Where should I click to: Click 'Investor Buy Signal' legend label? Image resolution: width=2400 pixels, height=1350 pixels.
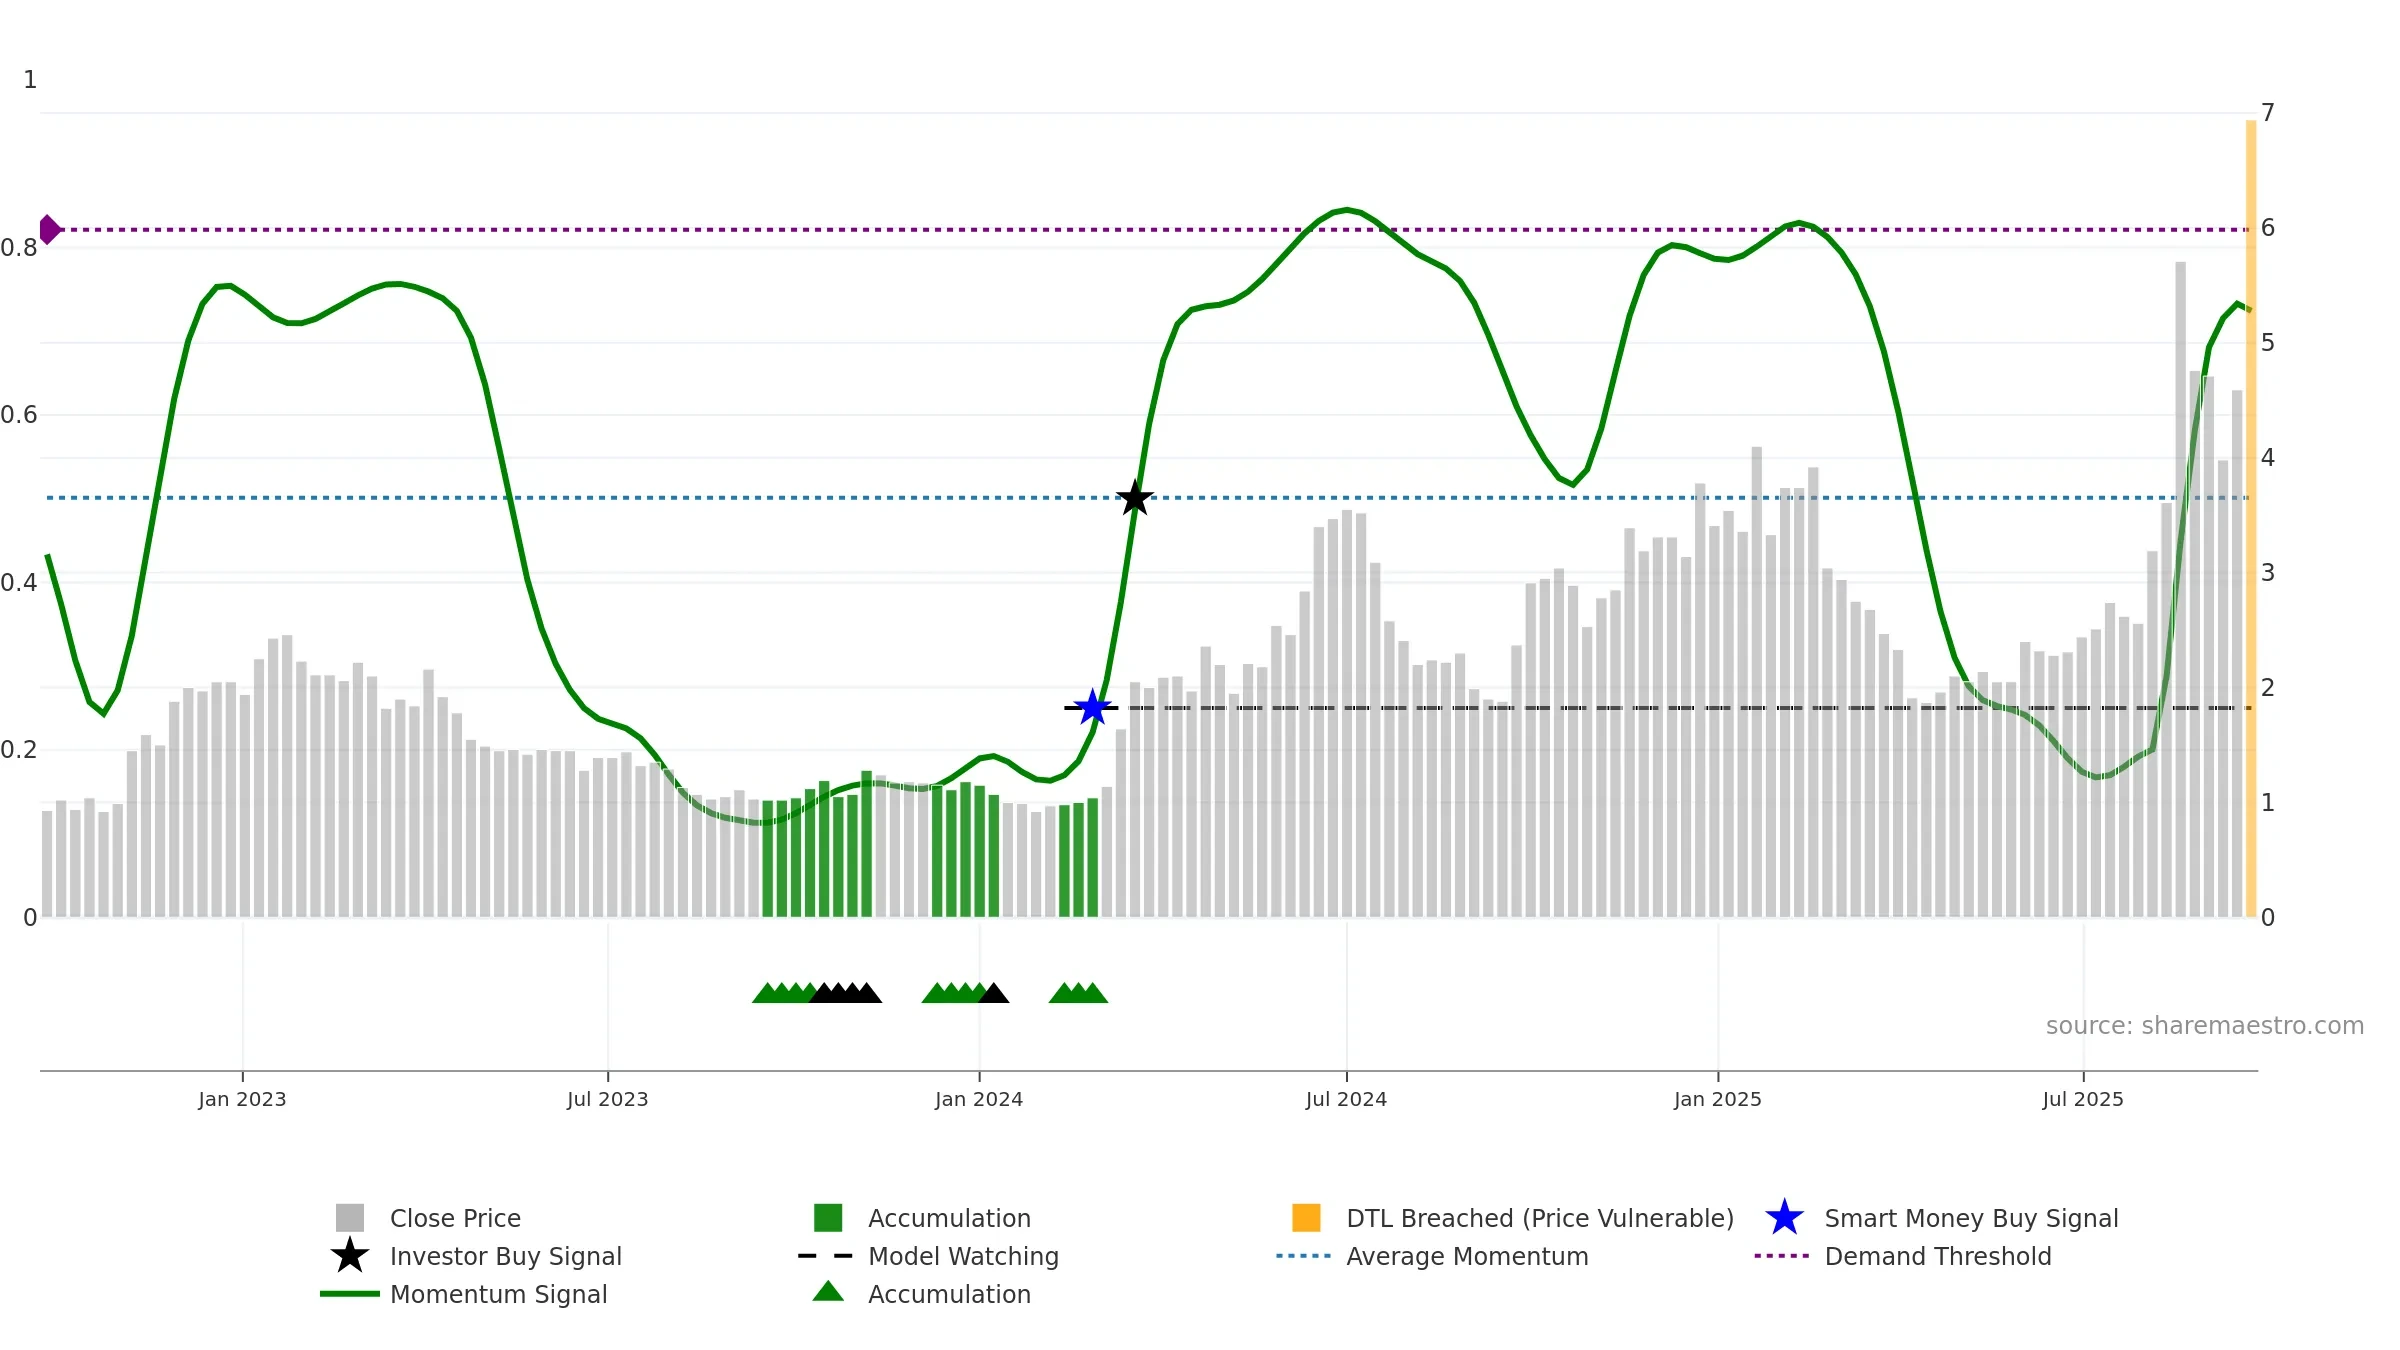(506, 1256)
